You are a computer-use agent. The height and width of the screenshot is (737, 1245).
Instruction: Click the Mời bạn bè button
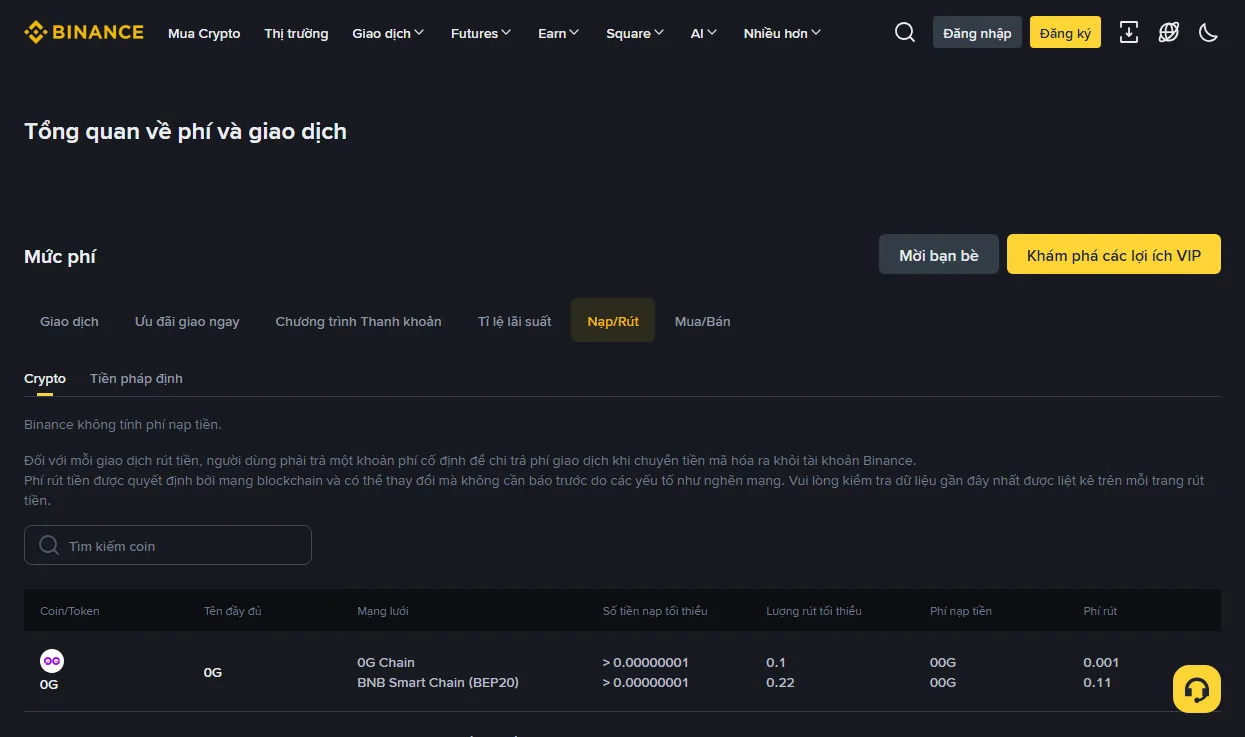[x=939, y=255]
